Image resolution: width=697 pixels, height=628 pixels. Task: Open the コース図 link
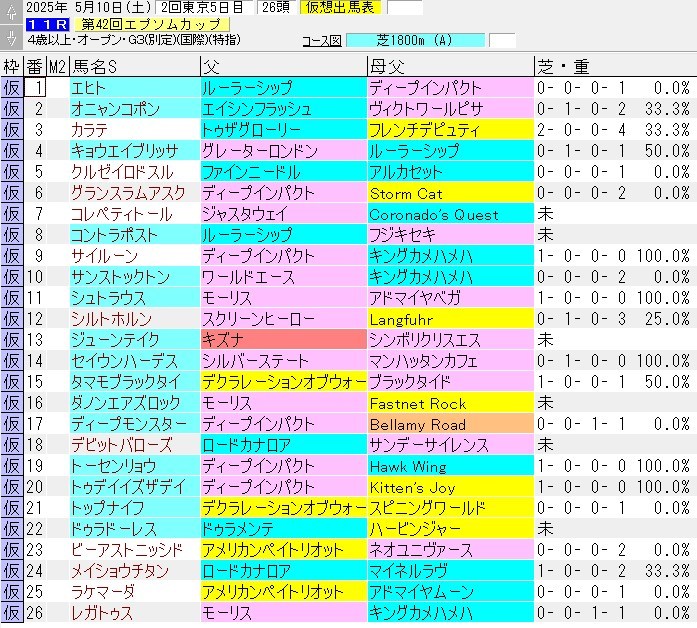pos(322,41)
